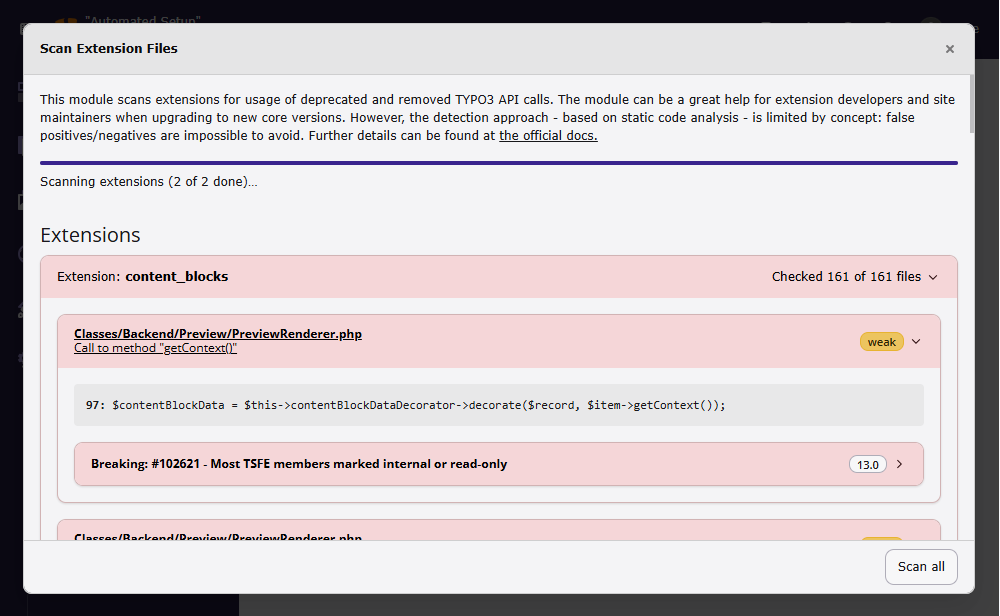
Task: Close the Scan Extension Files dialog
Action: [949, 49]
